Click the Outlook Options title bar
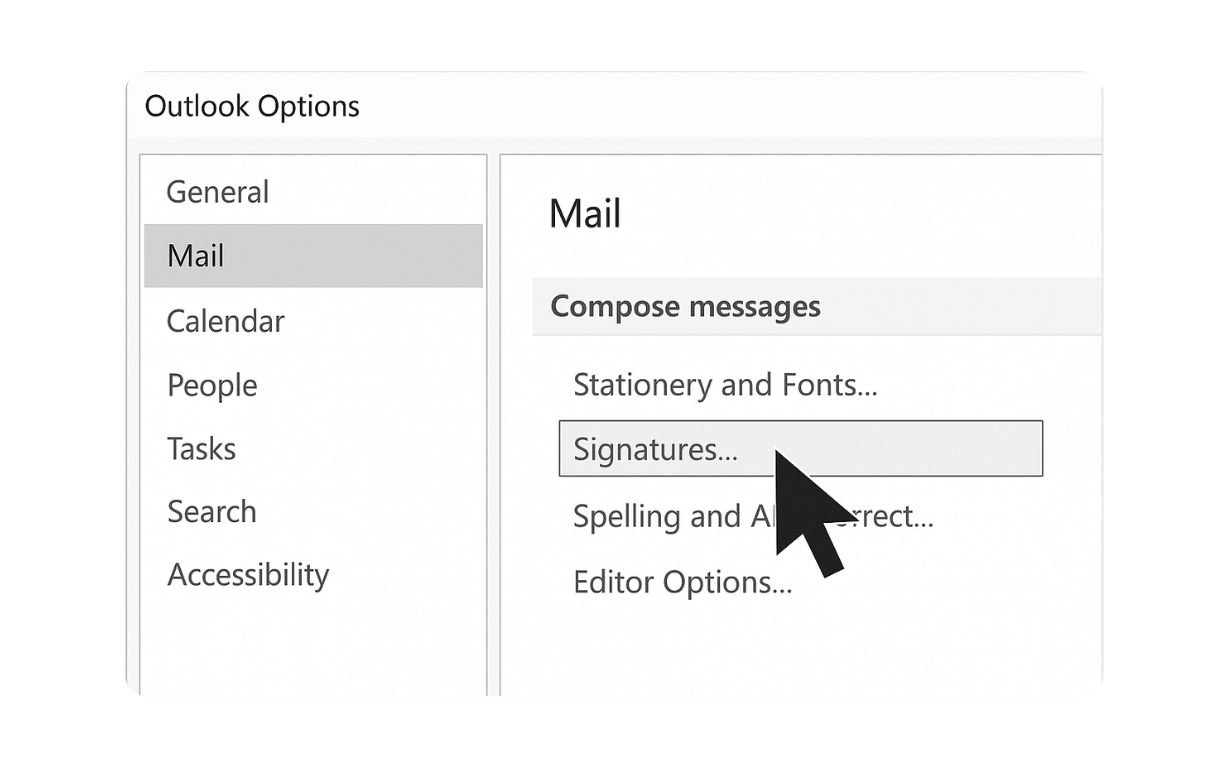 coord(252,106)
